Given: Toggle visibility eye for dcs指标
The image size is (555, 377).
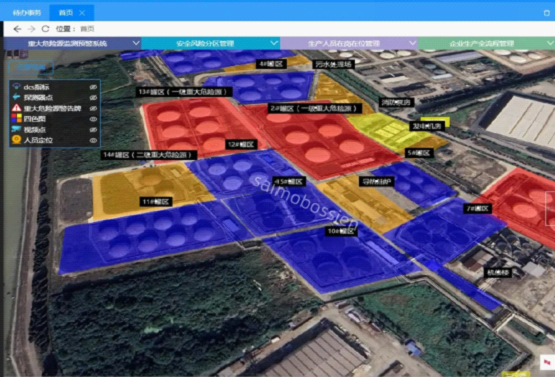Looking at the screenshot, I should pos(93,87).
